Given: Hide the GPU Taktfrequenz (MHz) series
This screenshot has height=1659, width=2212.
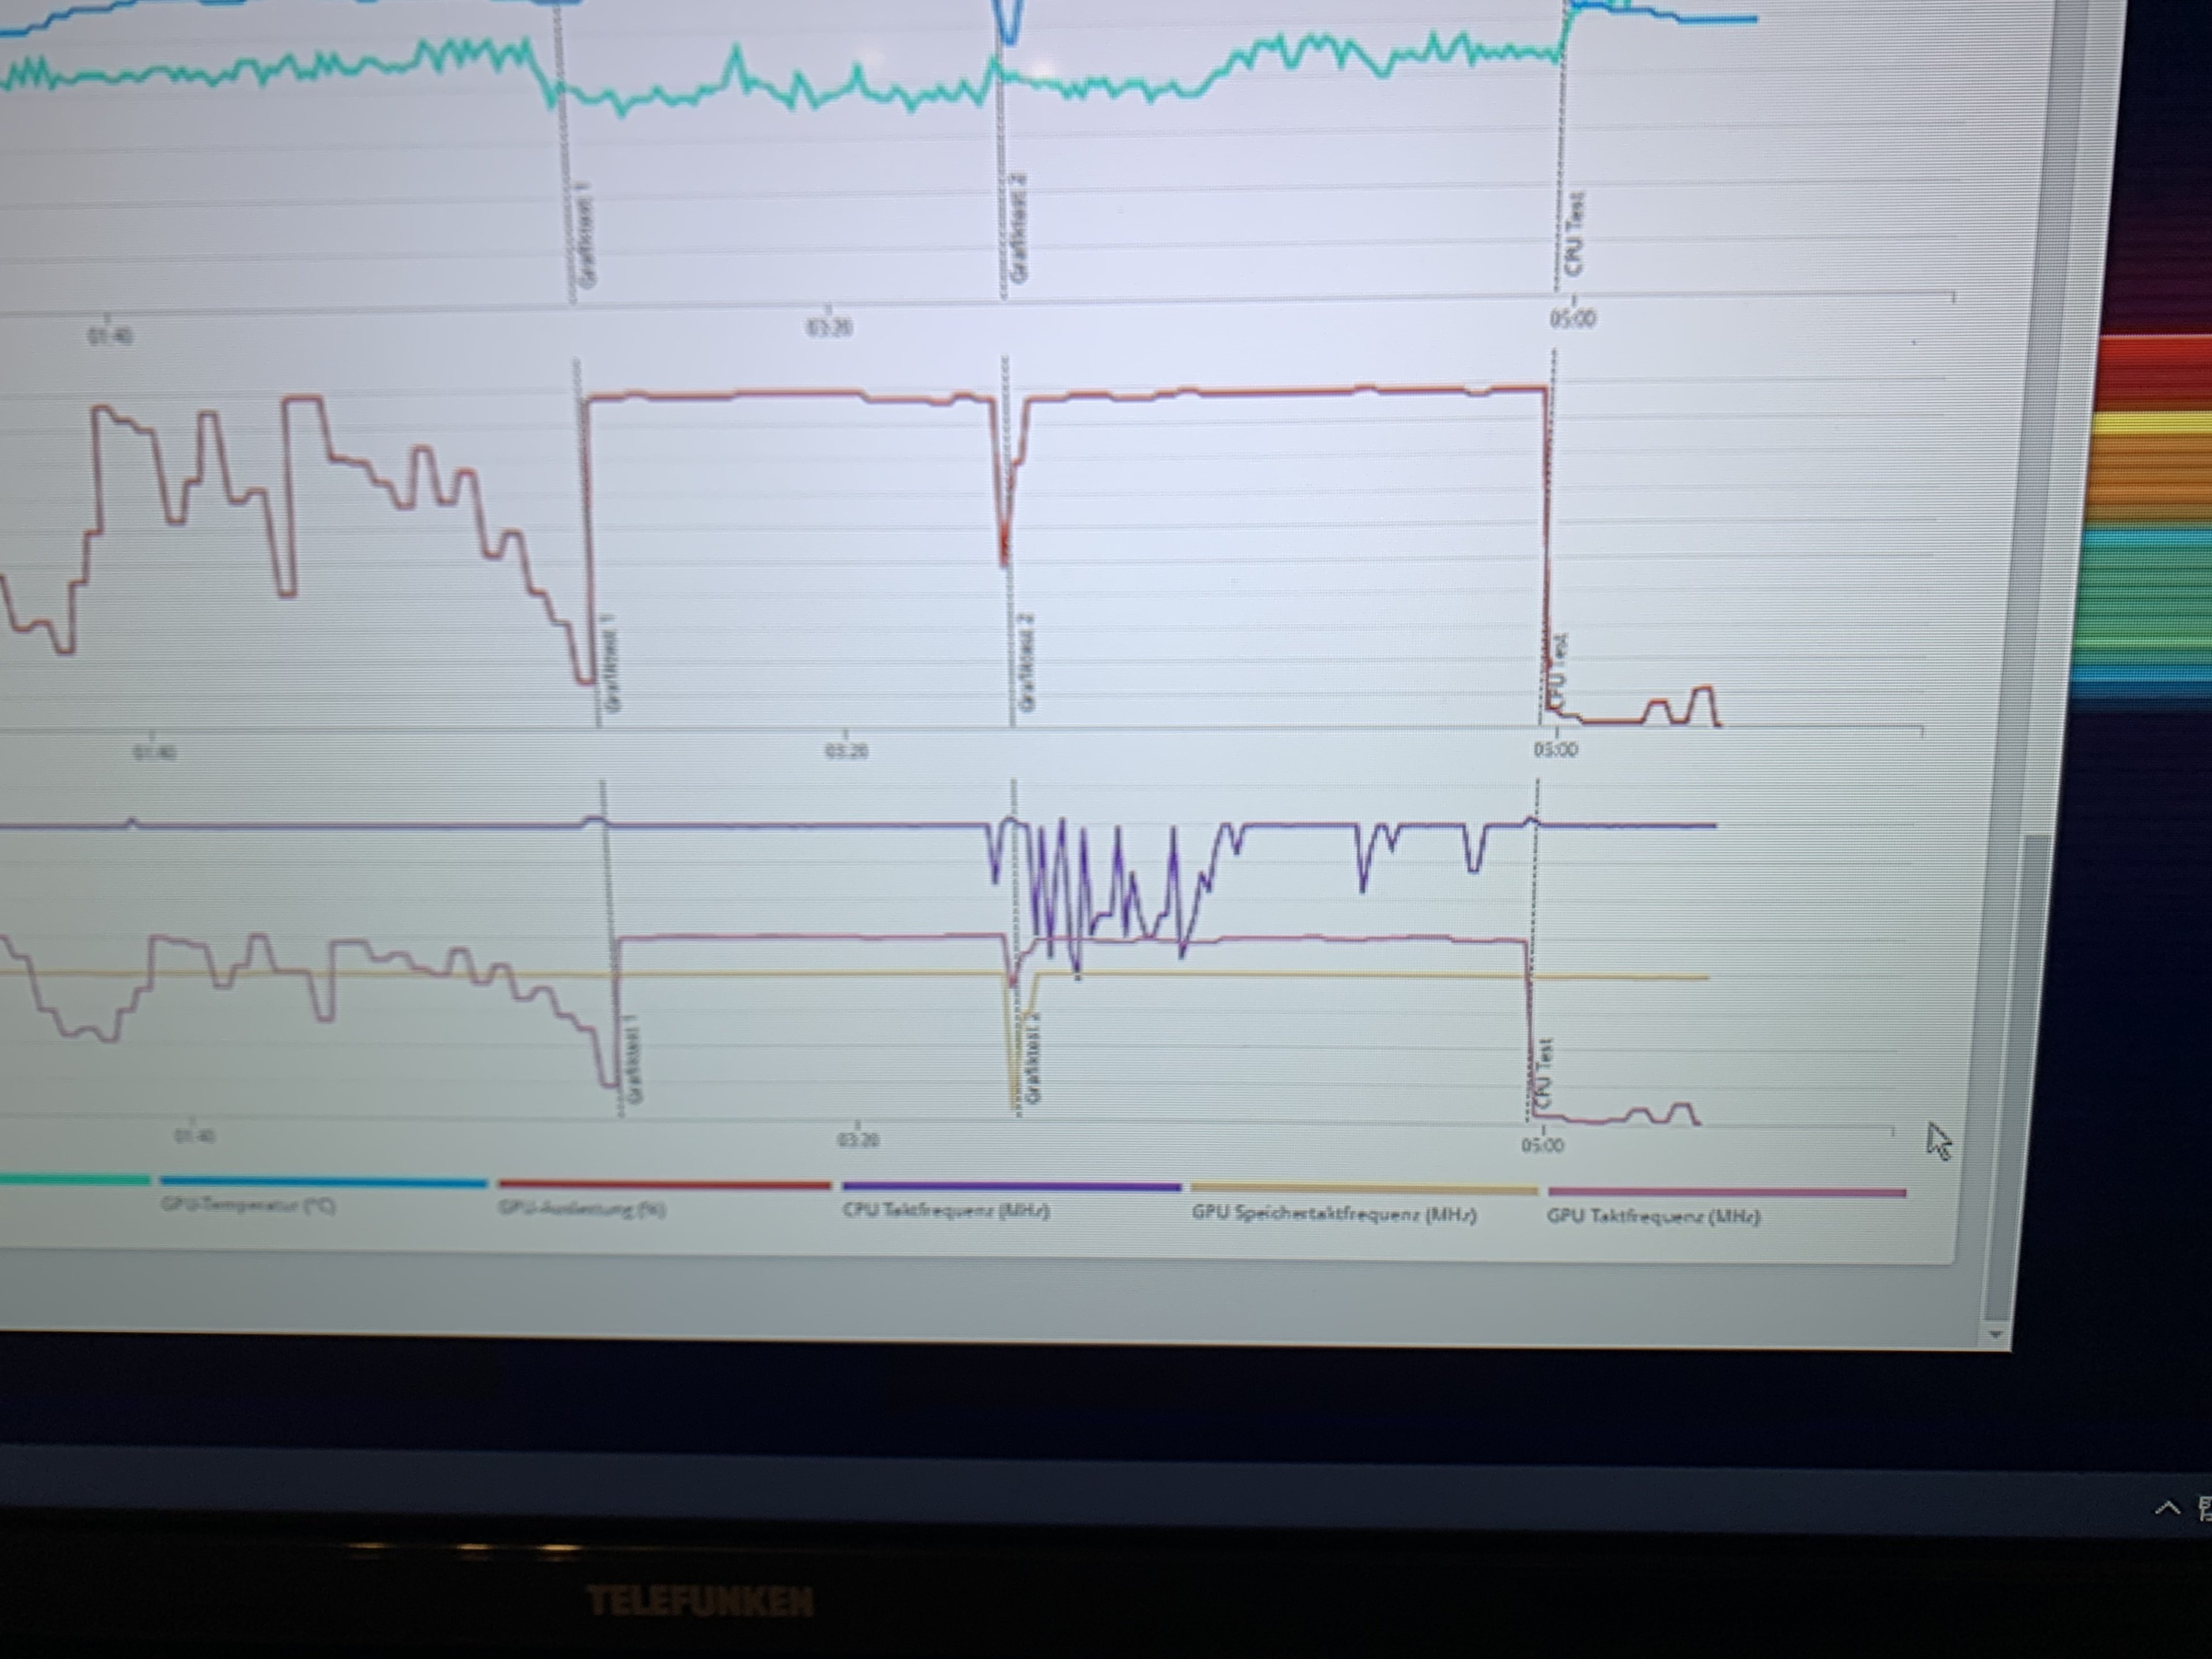Looking at the screenshot, I should (x=1653, y=1217).
